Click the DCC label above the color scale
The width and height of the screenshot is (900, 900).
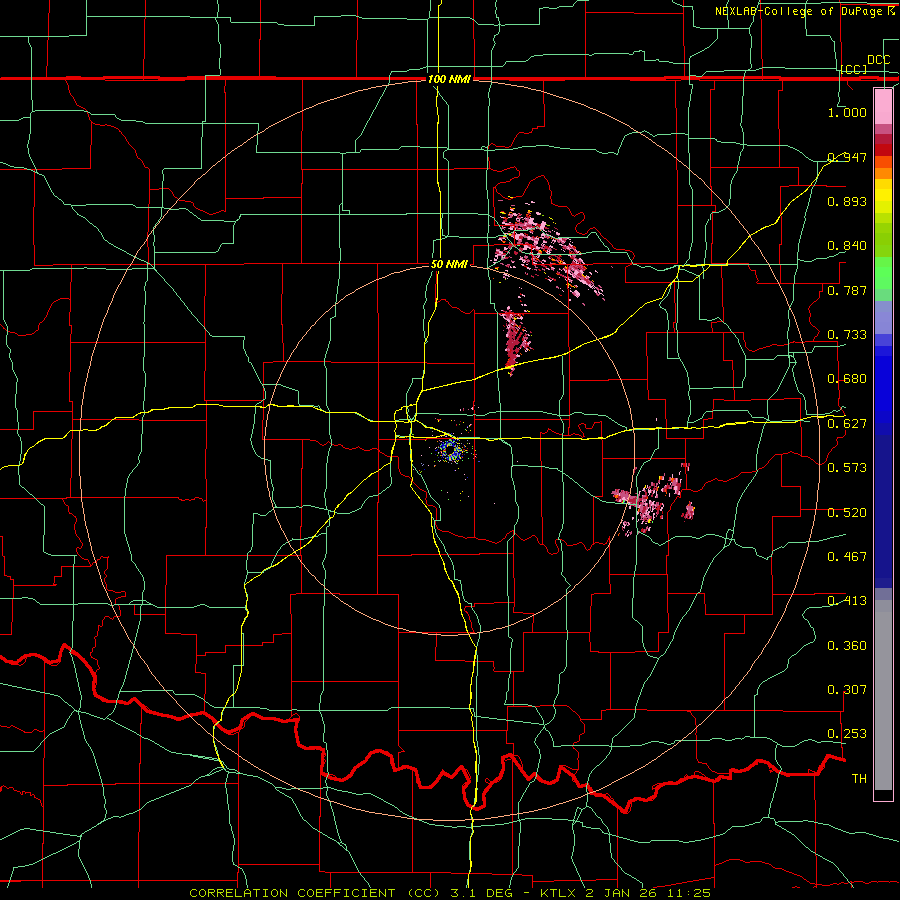coord(878,60)
